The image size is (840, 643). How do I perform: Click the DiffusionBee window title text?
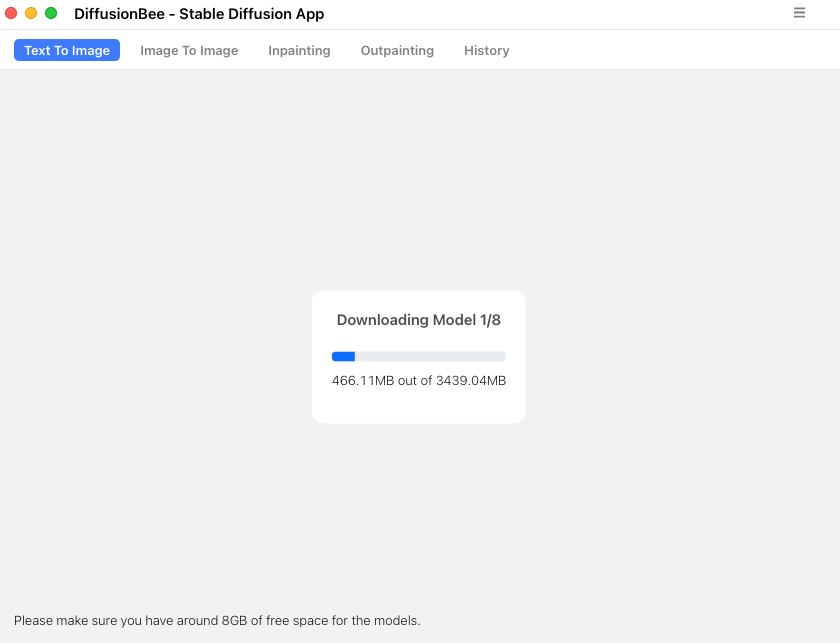199,14
